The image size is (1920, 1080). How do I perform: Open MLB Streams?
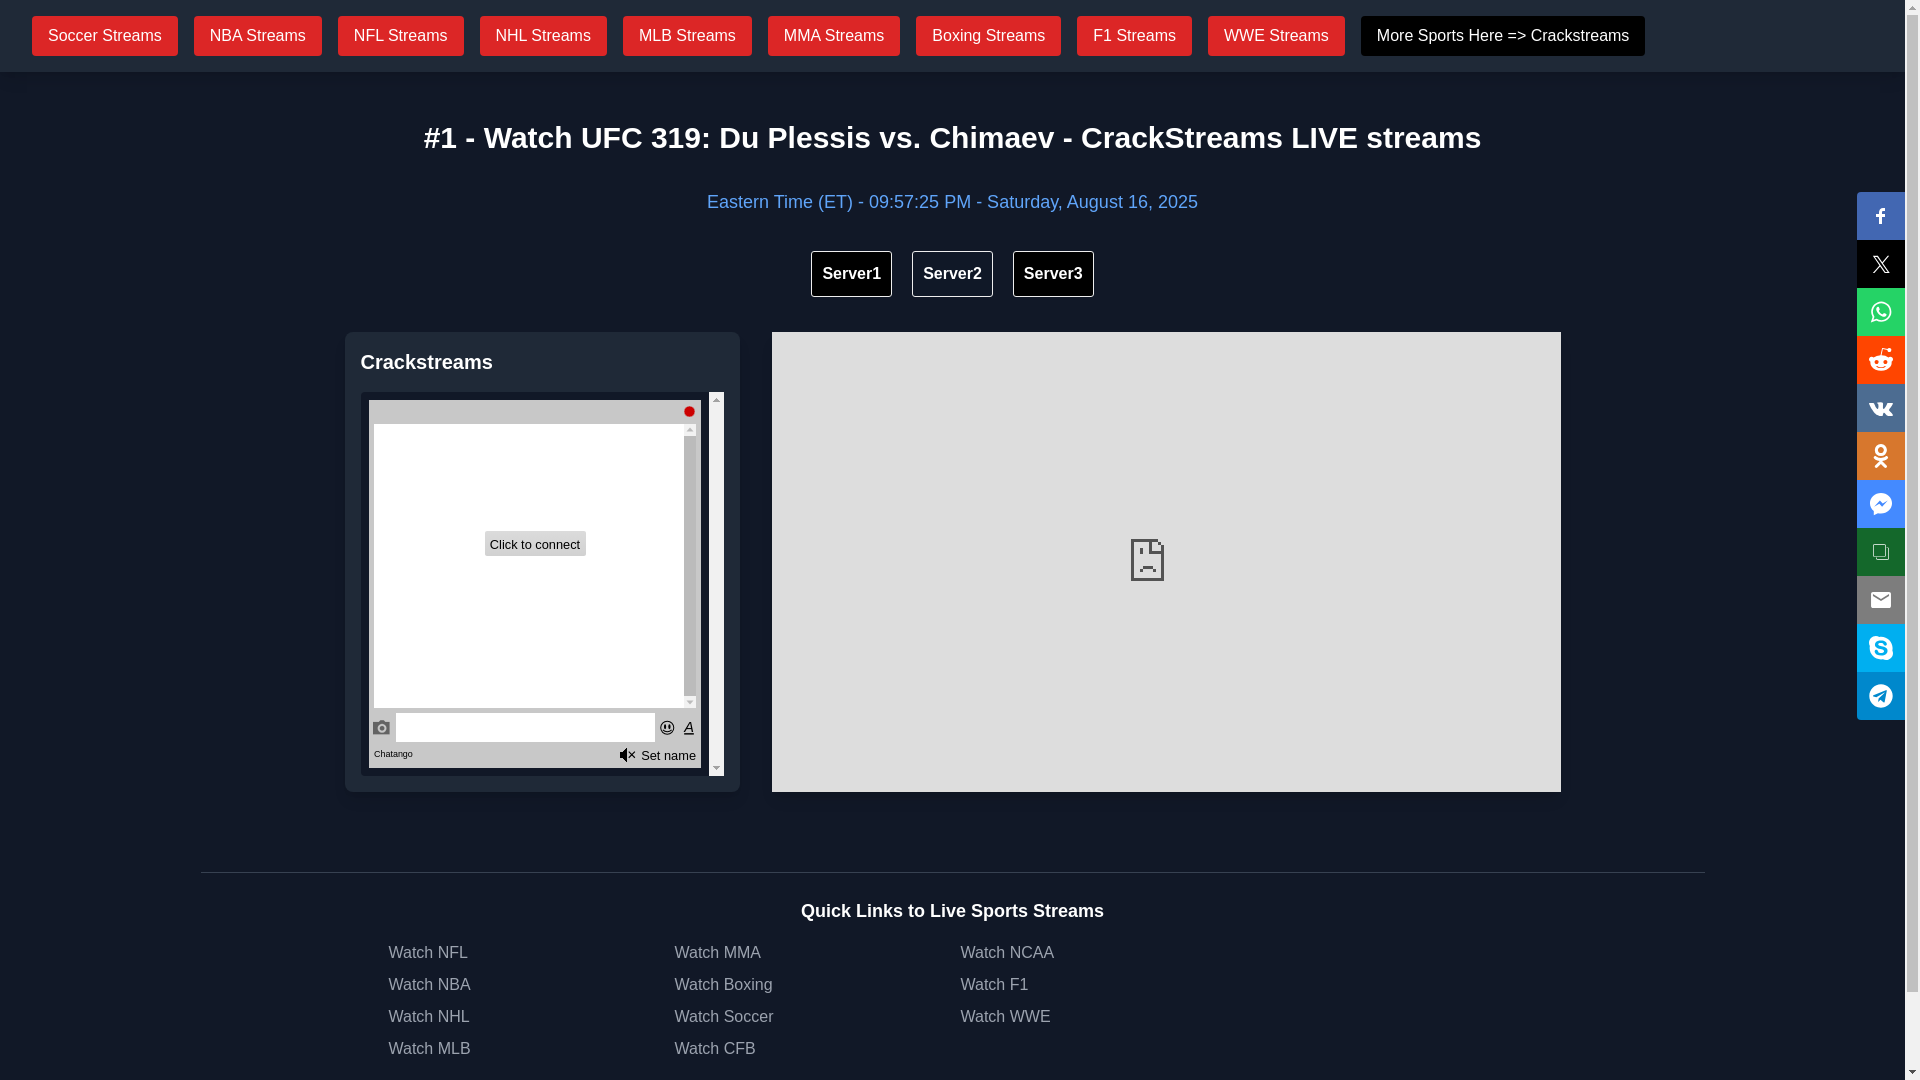(x=687, y=36)
